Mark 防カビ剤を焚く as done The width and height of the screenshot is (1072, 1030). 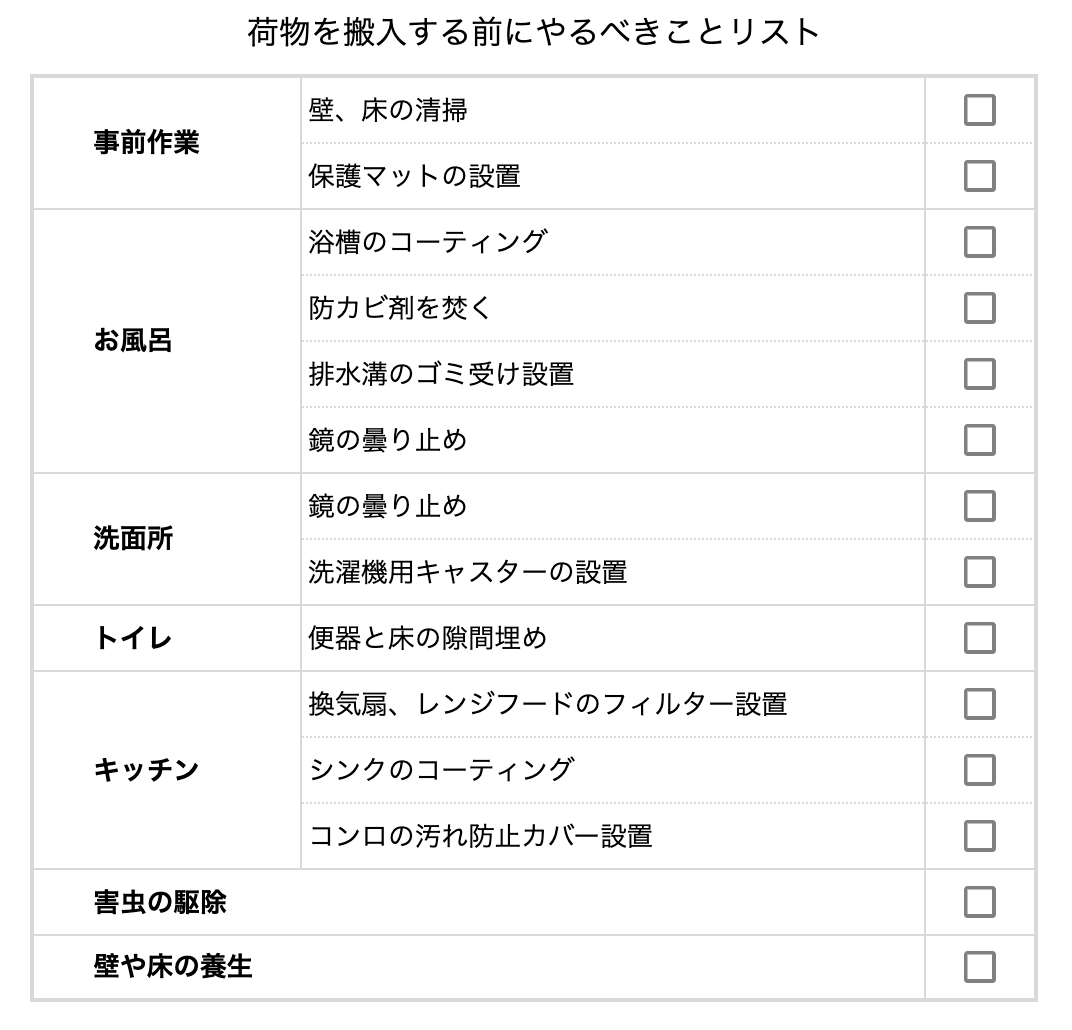pyautogui.click(x=979, y=308)
